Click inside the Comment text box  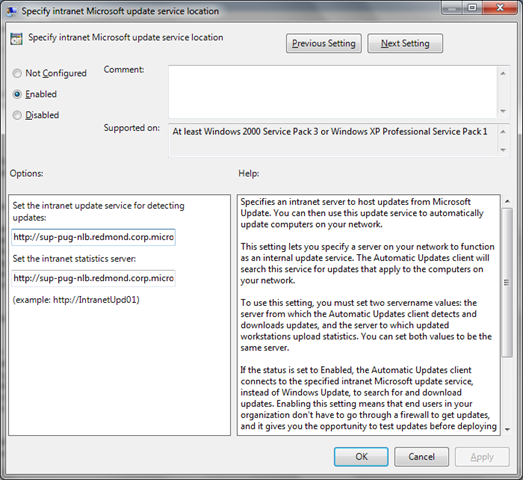pos(333,92)
